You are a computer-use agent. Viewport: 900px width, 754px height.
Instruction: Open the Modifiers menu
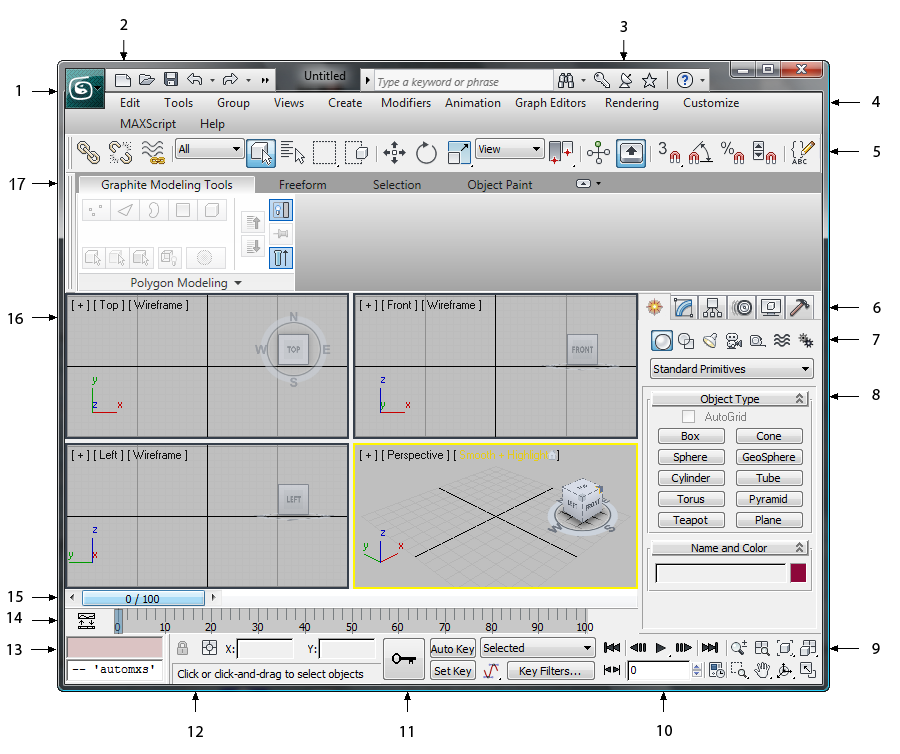405,103
